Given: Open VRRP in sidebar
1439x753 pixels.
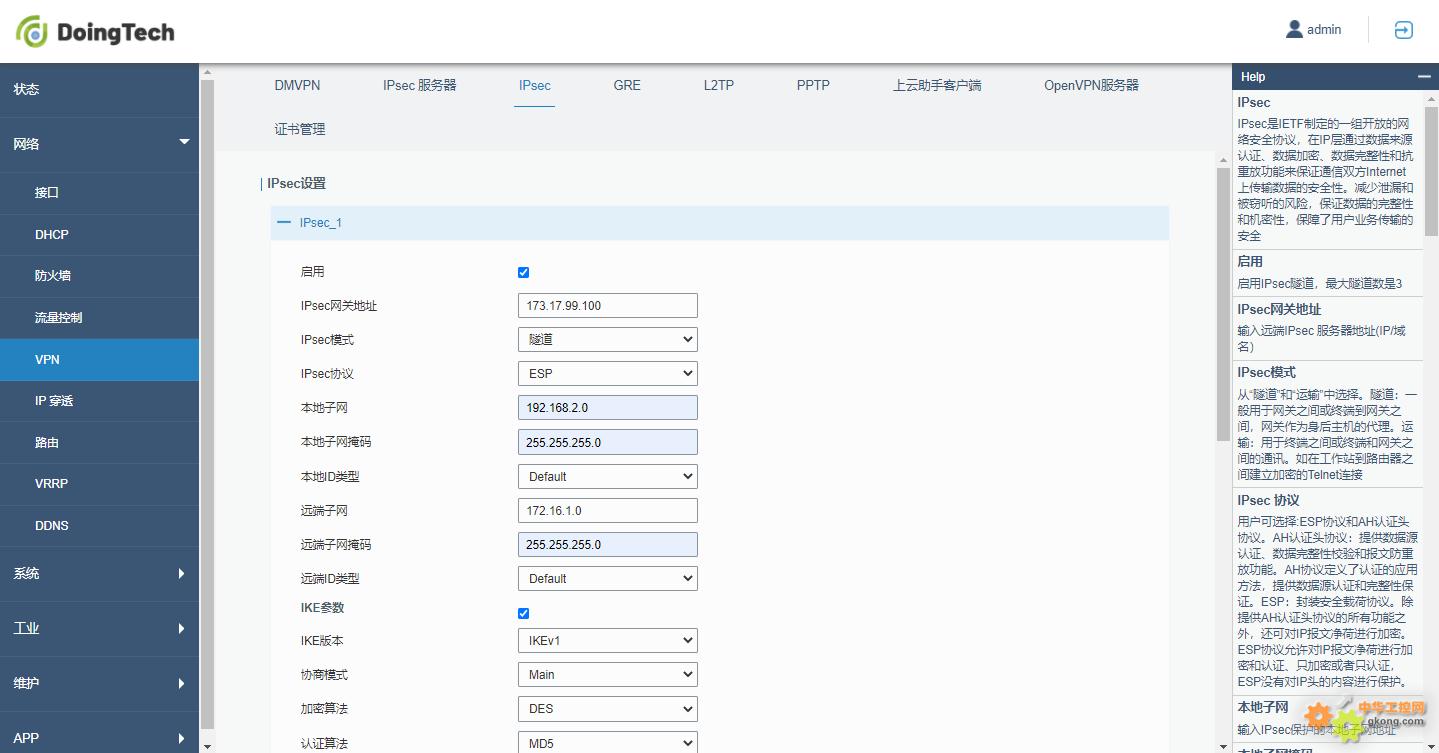Looking at the screenshot, I should point(100,483).
